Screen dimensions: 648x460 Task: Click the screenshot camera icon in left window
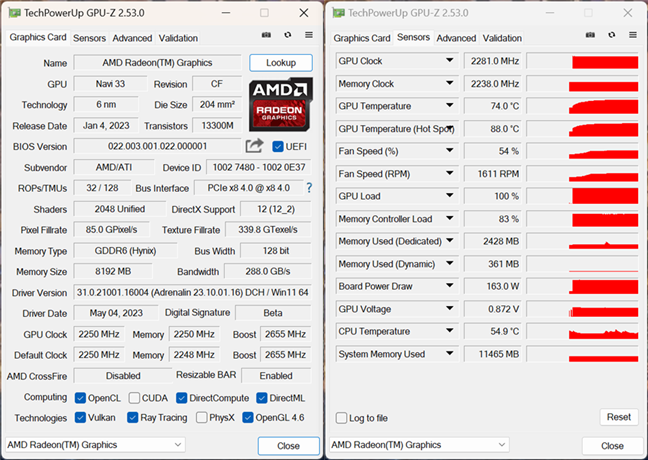(267, 37)
